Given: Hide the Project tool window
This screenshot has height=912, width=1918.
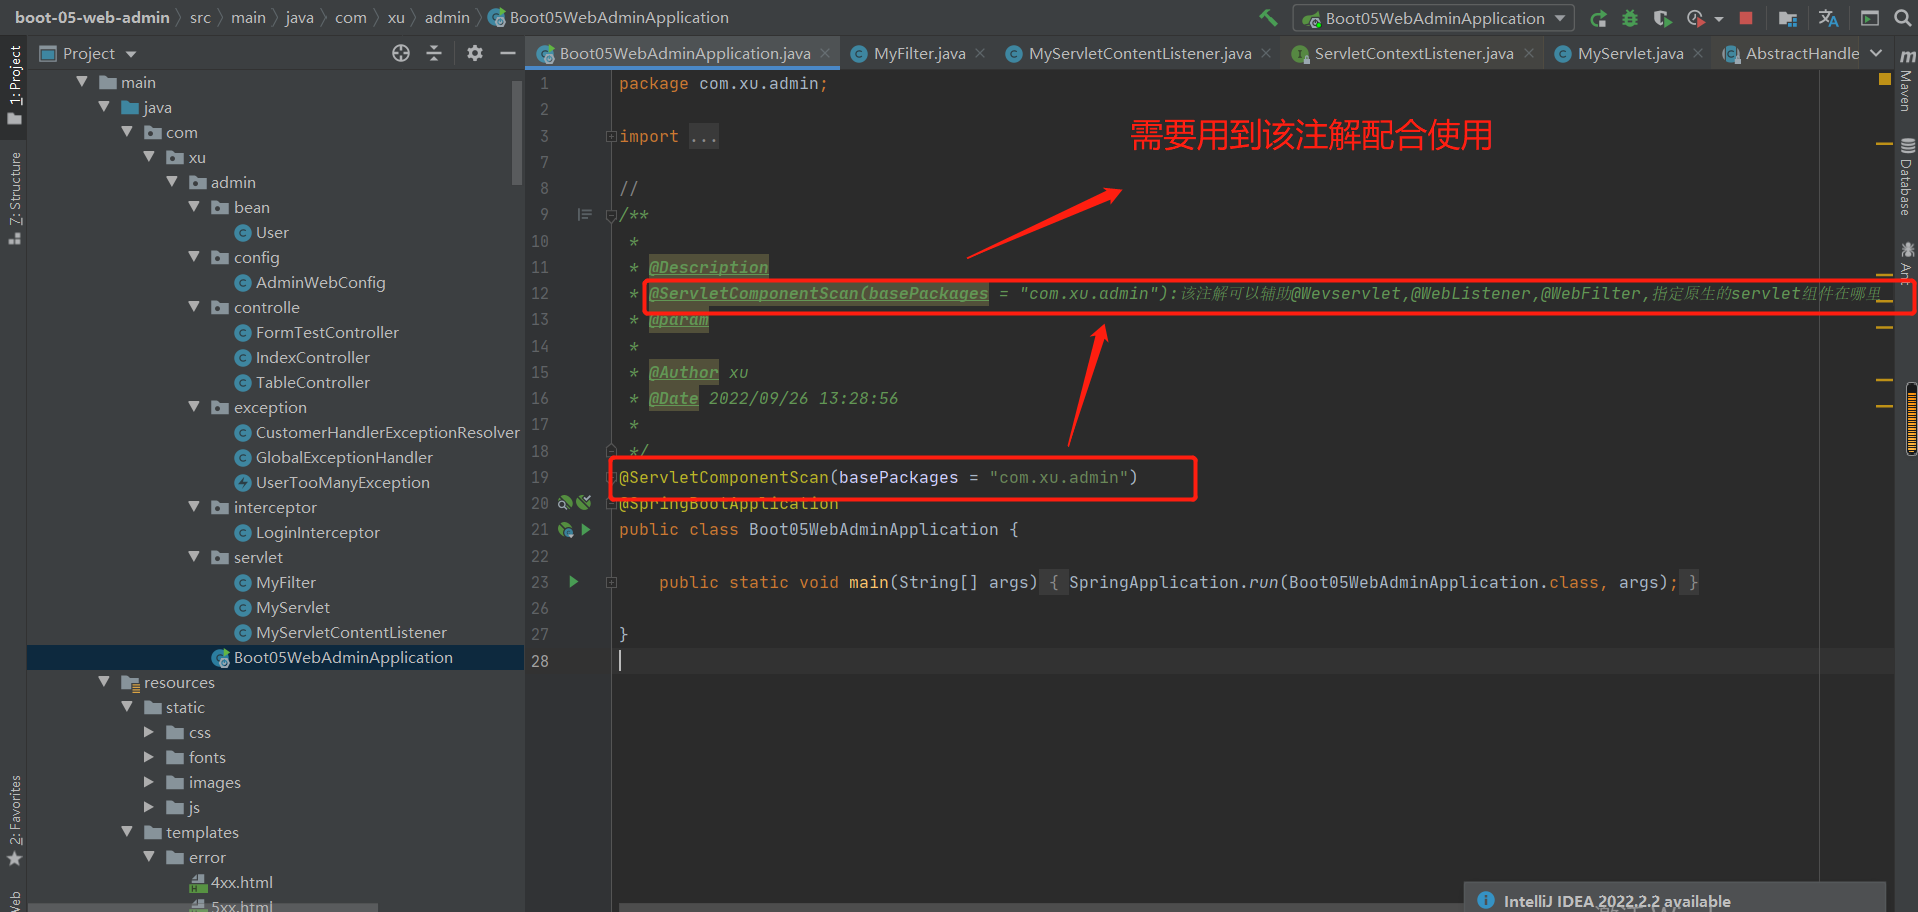Looking at the screenshot, I should (508, 53).
